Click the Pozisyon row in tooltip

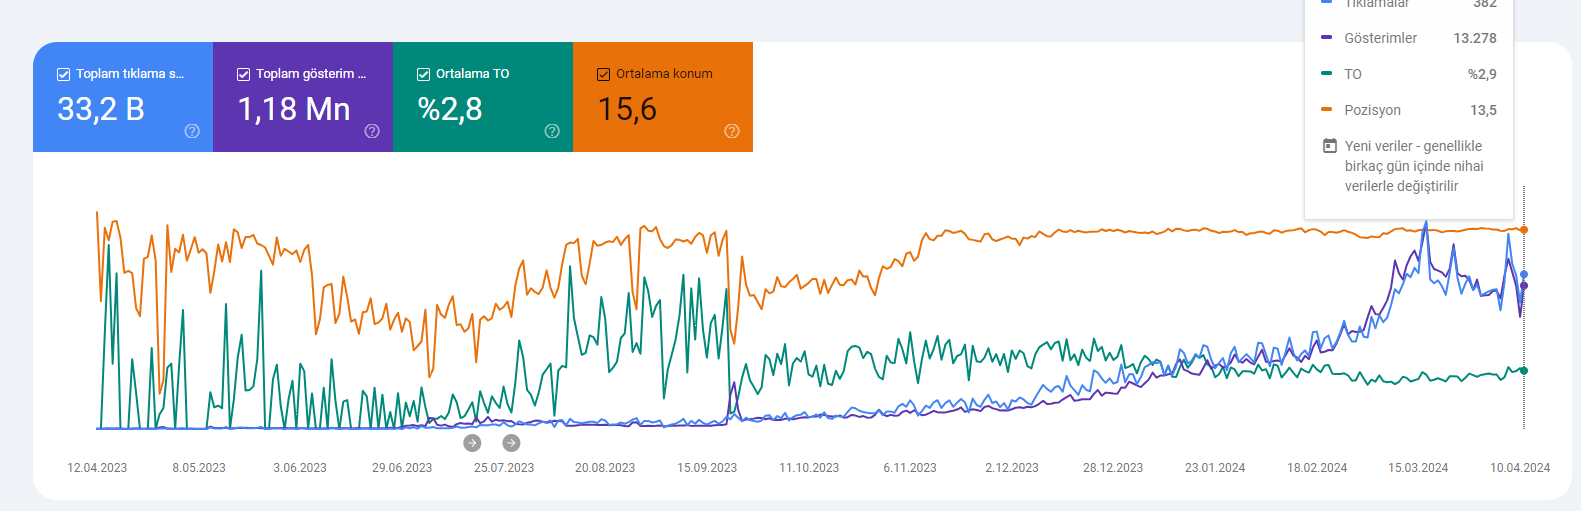[x=1409, y=110]
